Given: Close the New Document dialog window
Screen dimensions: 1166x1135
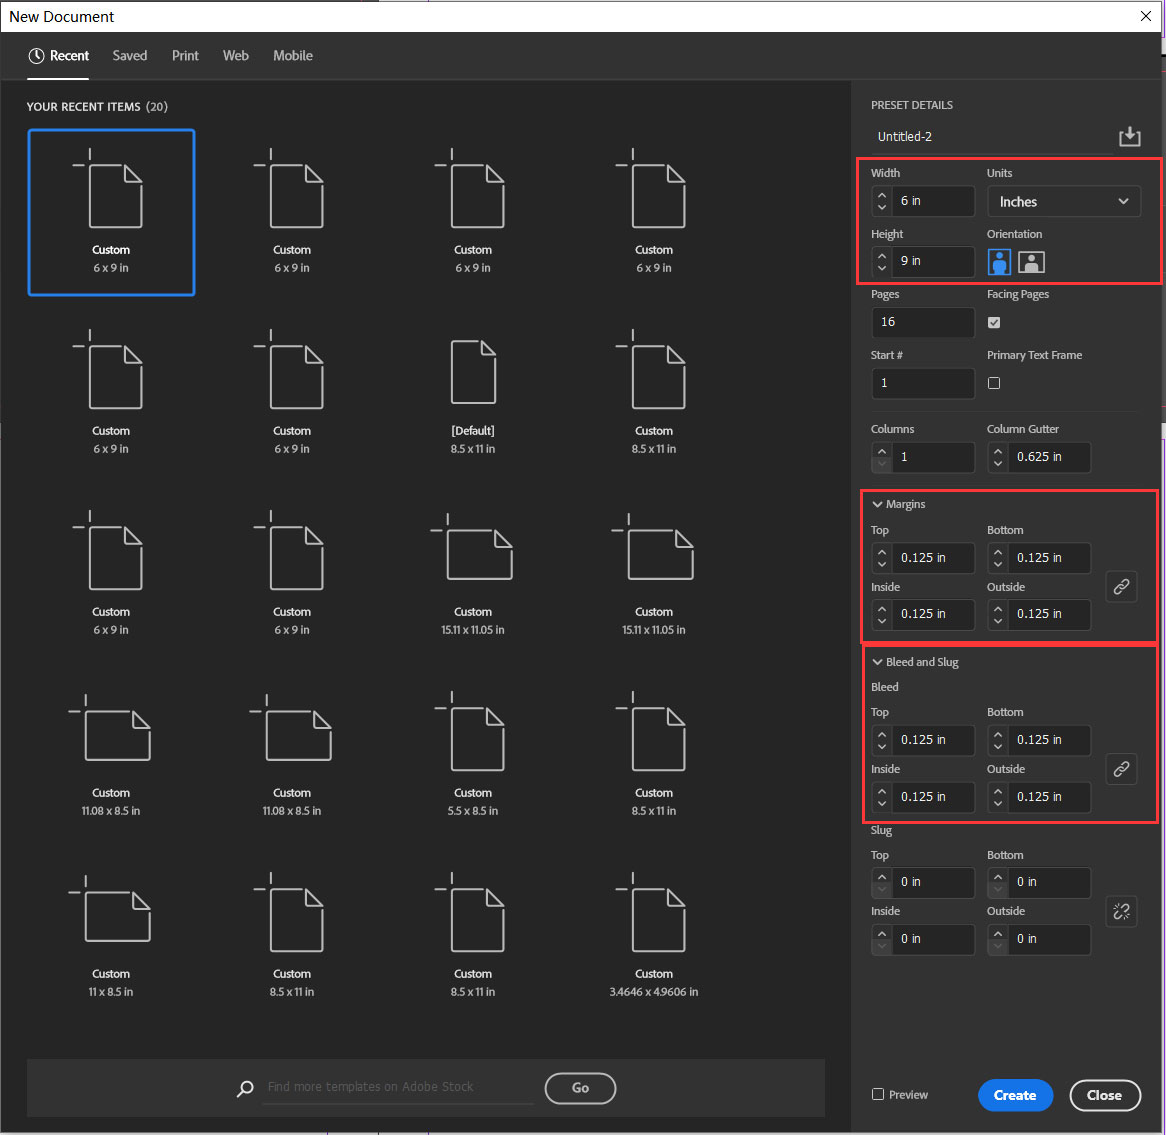Looking at the screenshot, I should pos(1145,16).
